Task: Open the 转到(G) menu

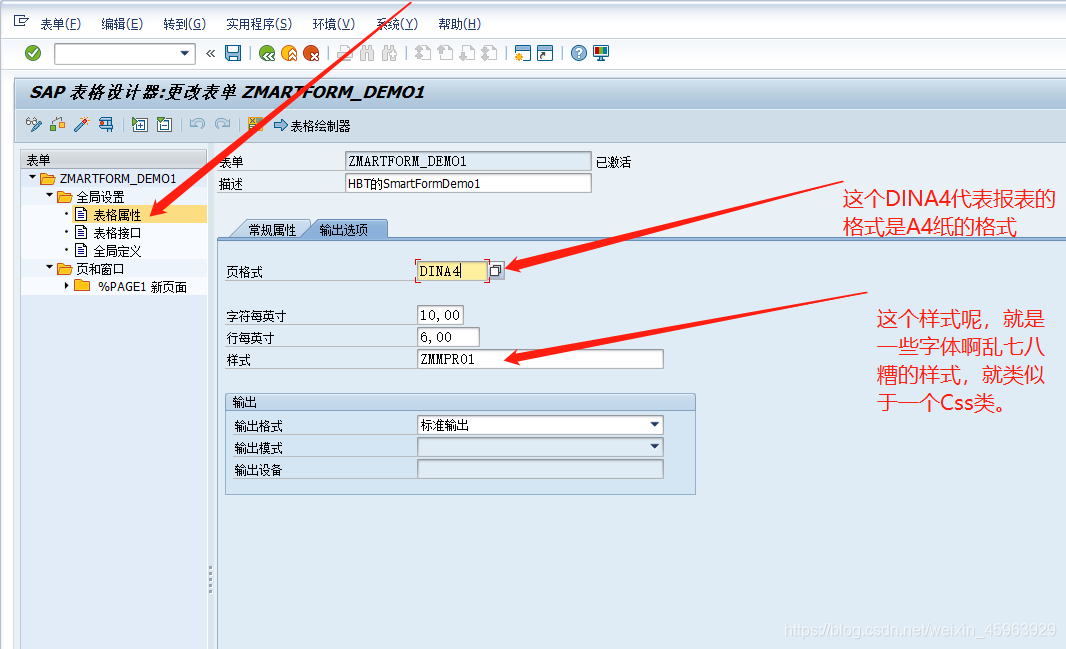Action: 185,24
